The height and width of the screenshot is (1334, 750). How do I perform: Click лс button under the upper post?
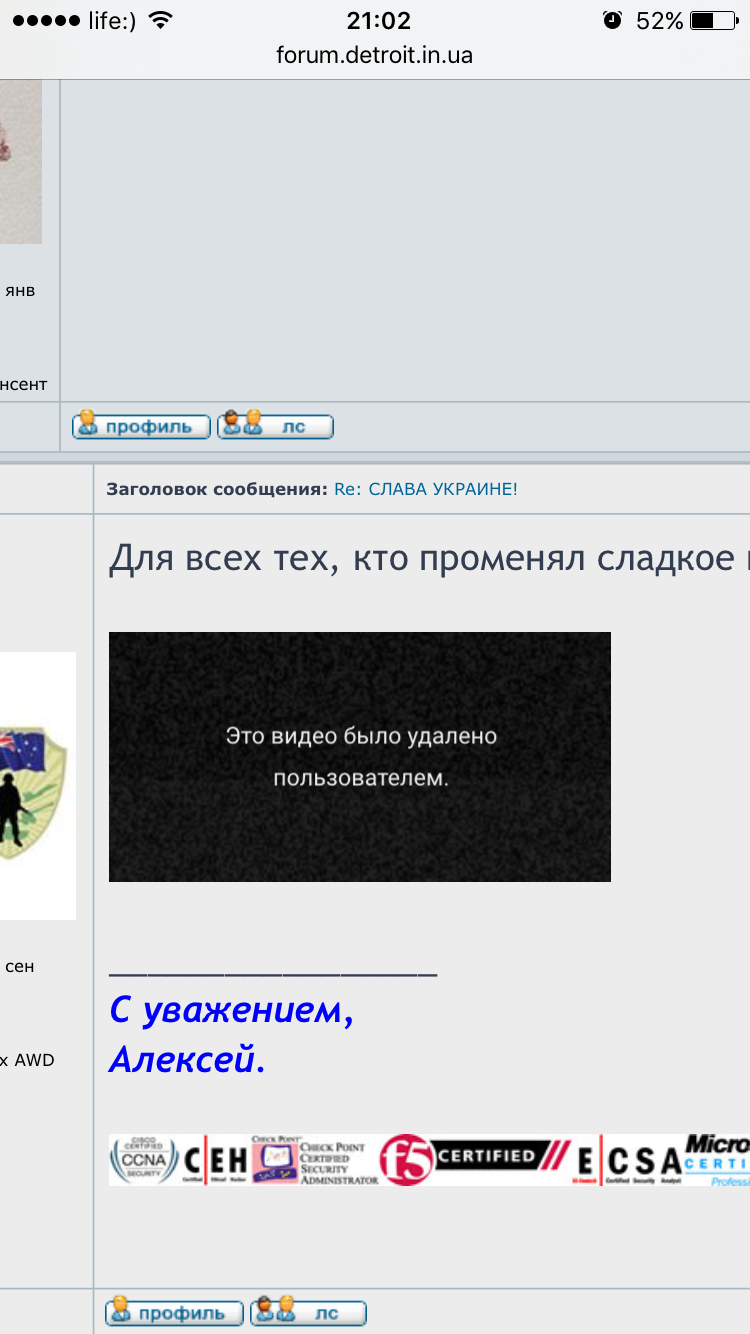pyautogui.click(x=275, y=427)
